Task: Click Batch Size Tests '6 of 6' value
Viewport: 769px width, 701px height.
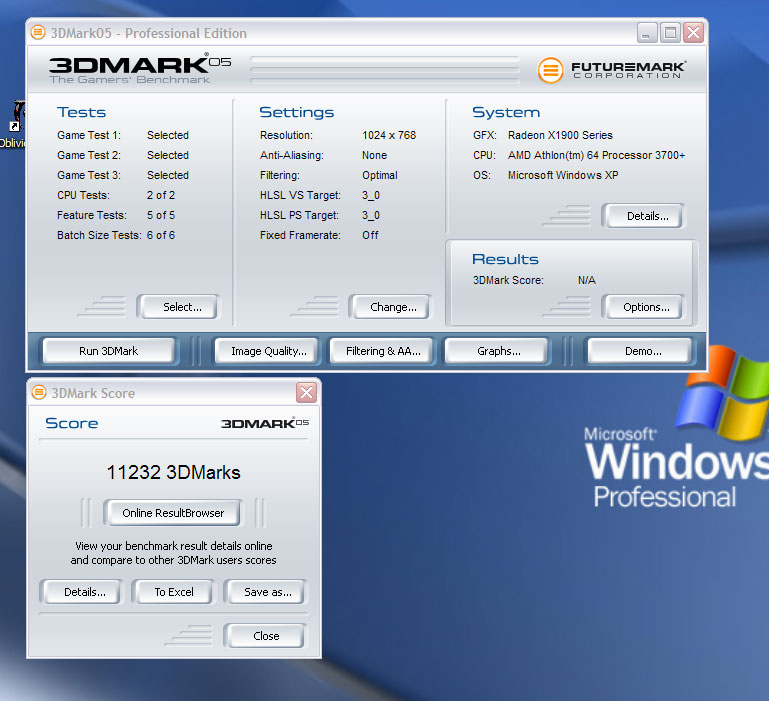Action: [161, 235]
